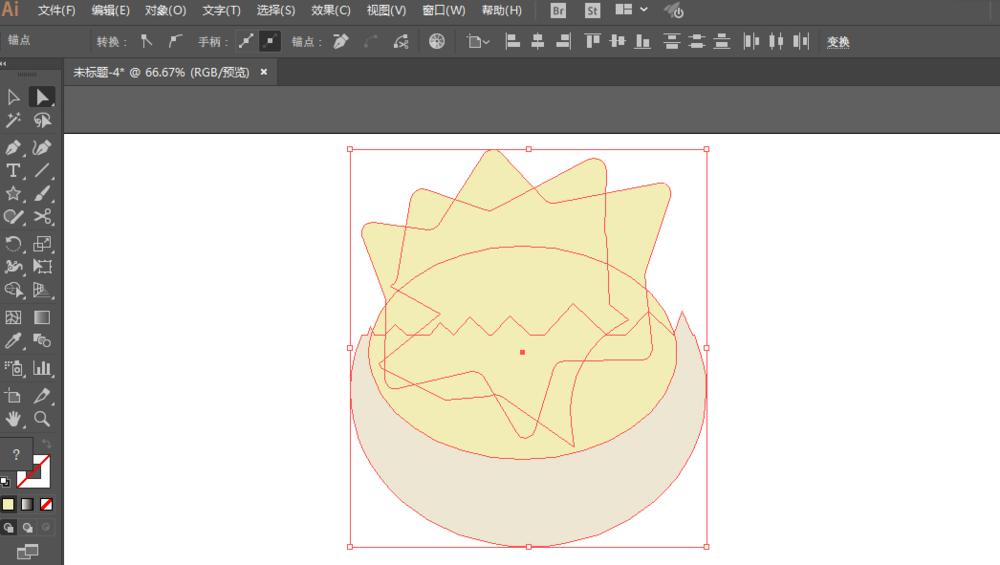Select the Magic Wand tool
The width and height of the screenshot is (1000, 565).
click(13, 120)
